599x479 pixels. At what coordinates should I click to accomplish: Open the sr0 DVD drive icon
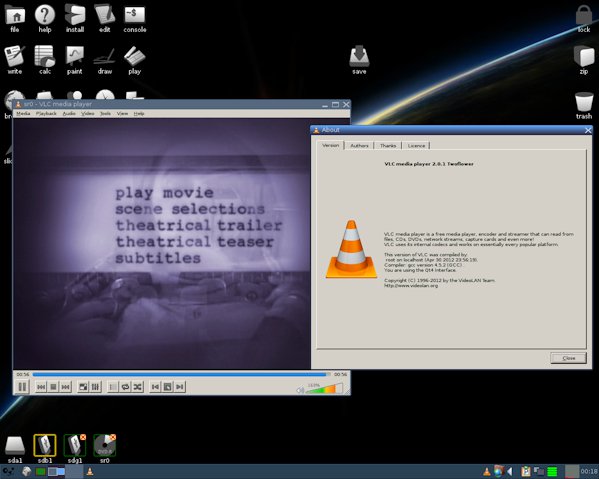(x=105, y=449)
